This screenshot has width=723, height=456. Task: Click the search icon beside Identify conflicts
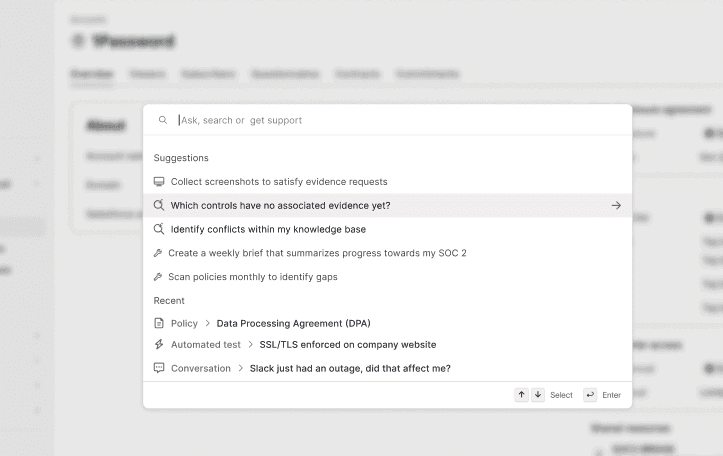click(x=159, y=229)
